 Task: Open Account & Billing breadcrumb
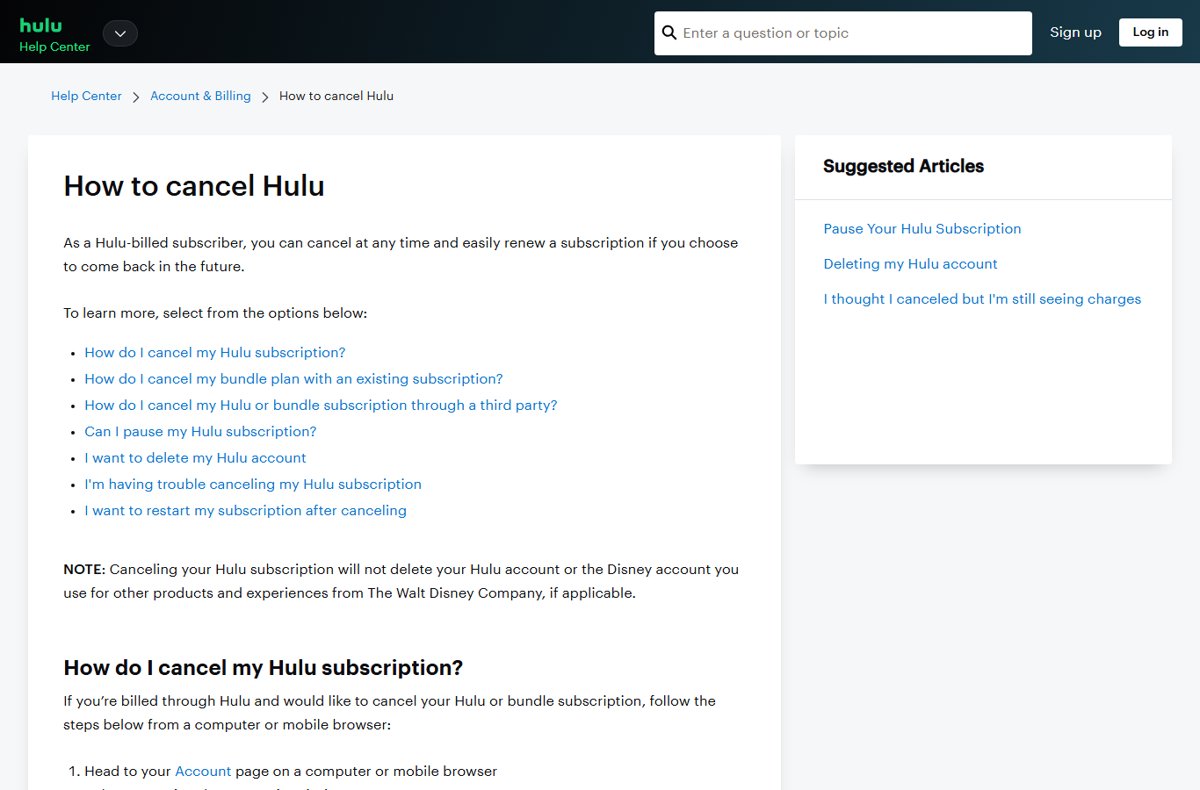point(200,96)
